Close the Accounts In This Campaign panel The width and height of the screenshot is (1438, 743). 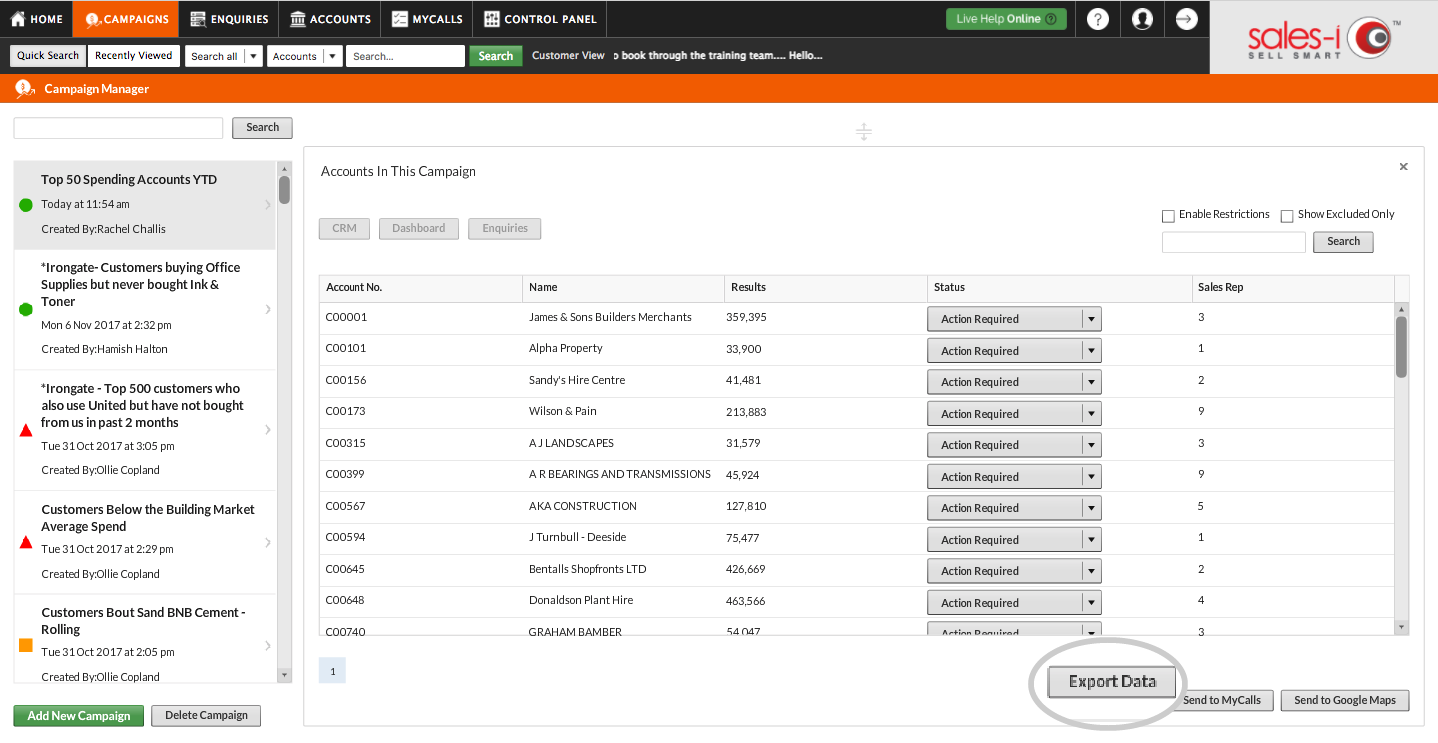[1403, 167]
